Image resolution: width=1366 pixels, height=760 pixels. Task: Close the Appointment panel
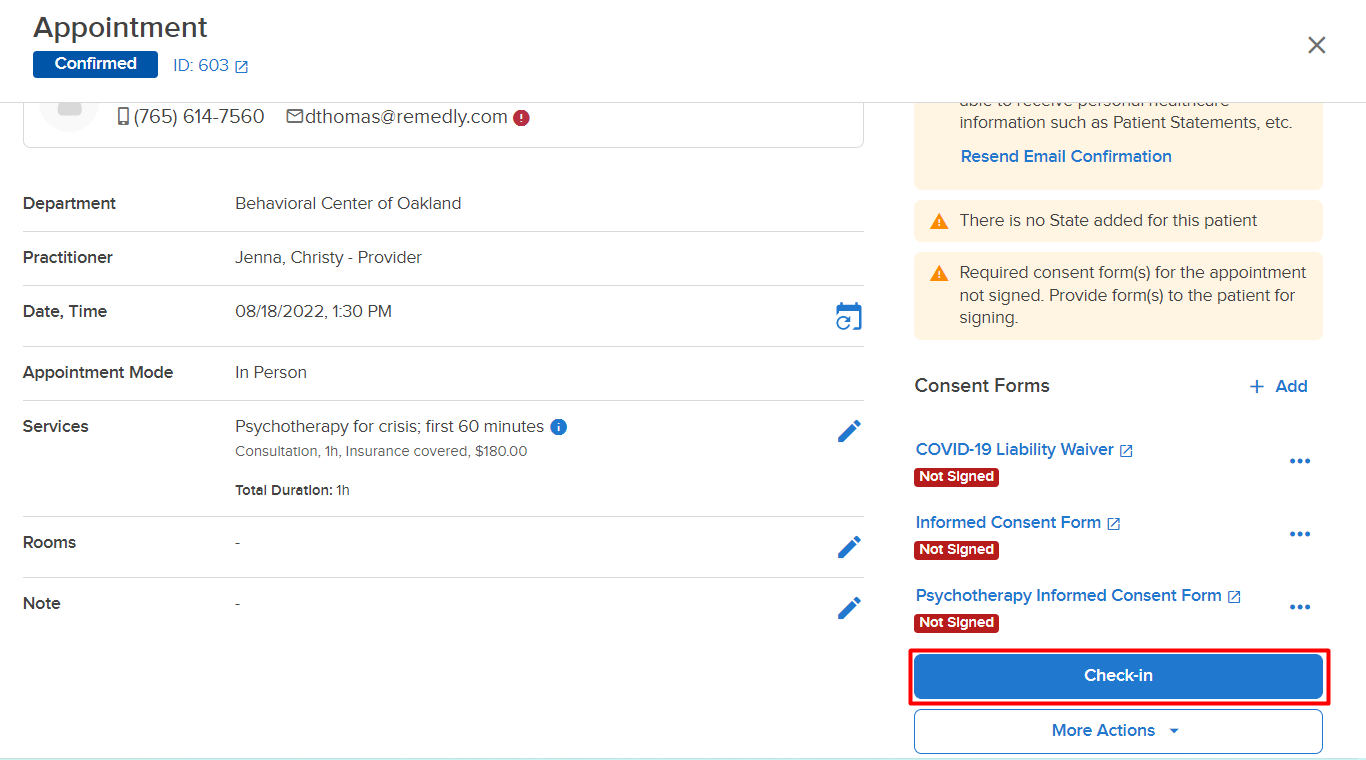click(x=1317, y=45)
